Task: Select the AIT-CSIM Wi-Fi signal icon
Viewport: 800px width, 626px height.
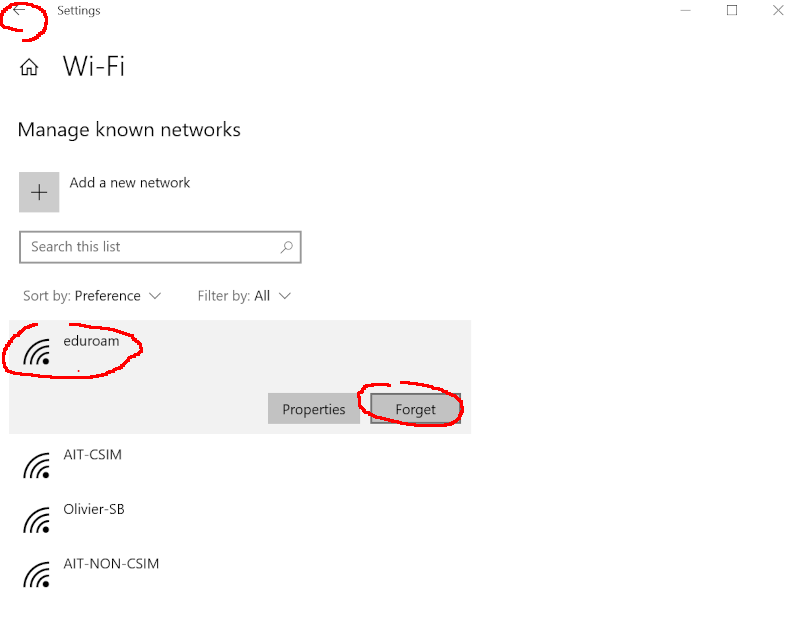Action: [x=37, y=465]
